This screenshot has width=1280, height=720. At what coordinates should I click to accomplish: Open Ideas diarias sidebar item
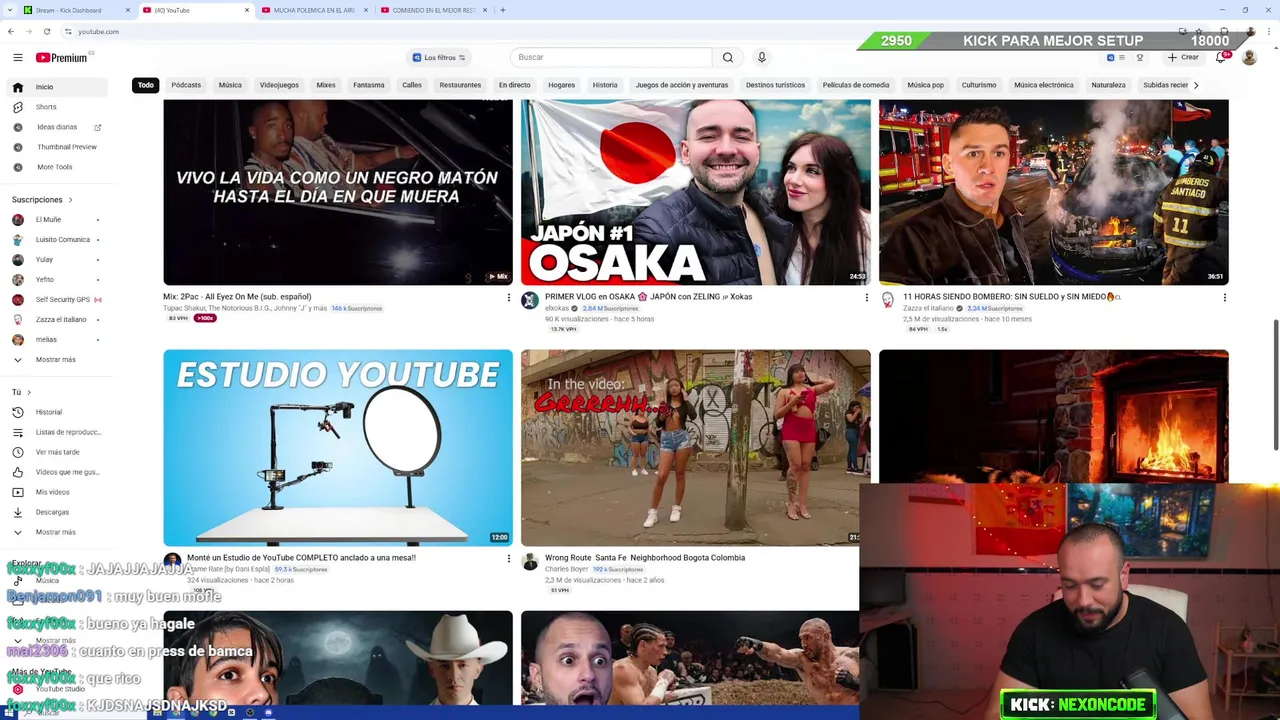57,127
